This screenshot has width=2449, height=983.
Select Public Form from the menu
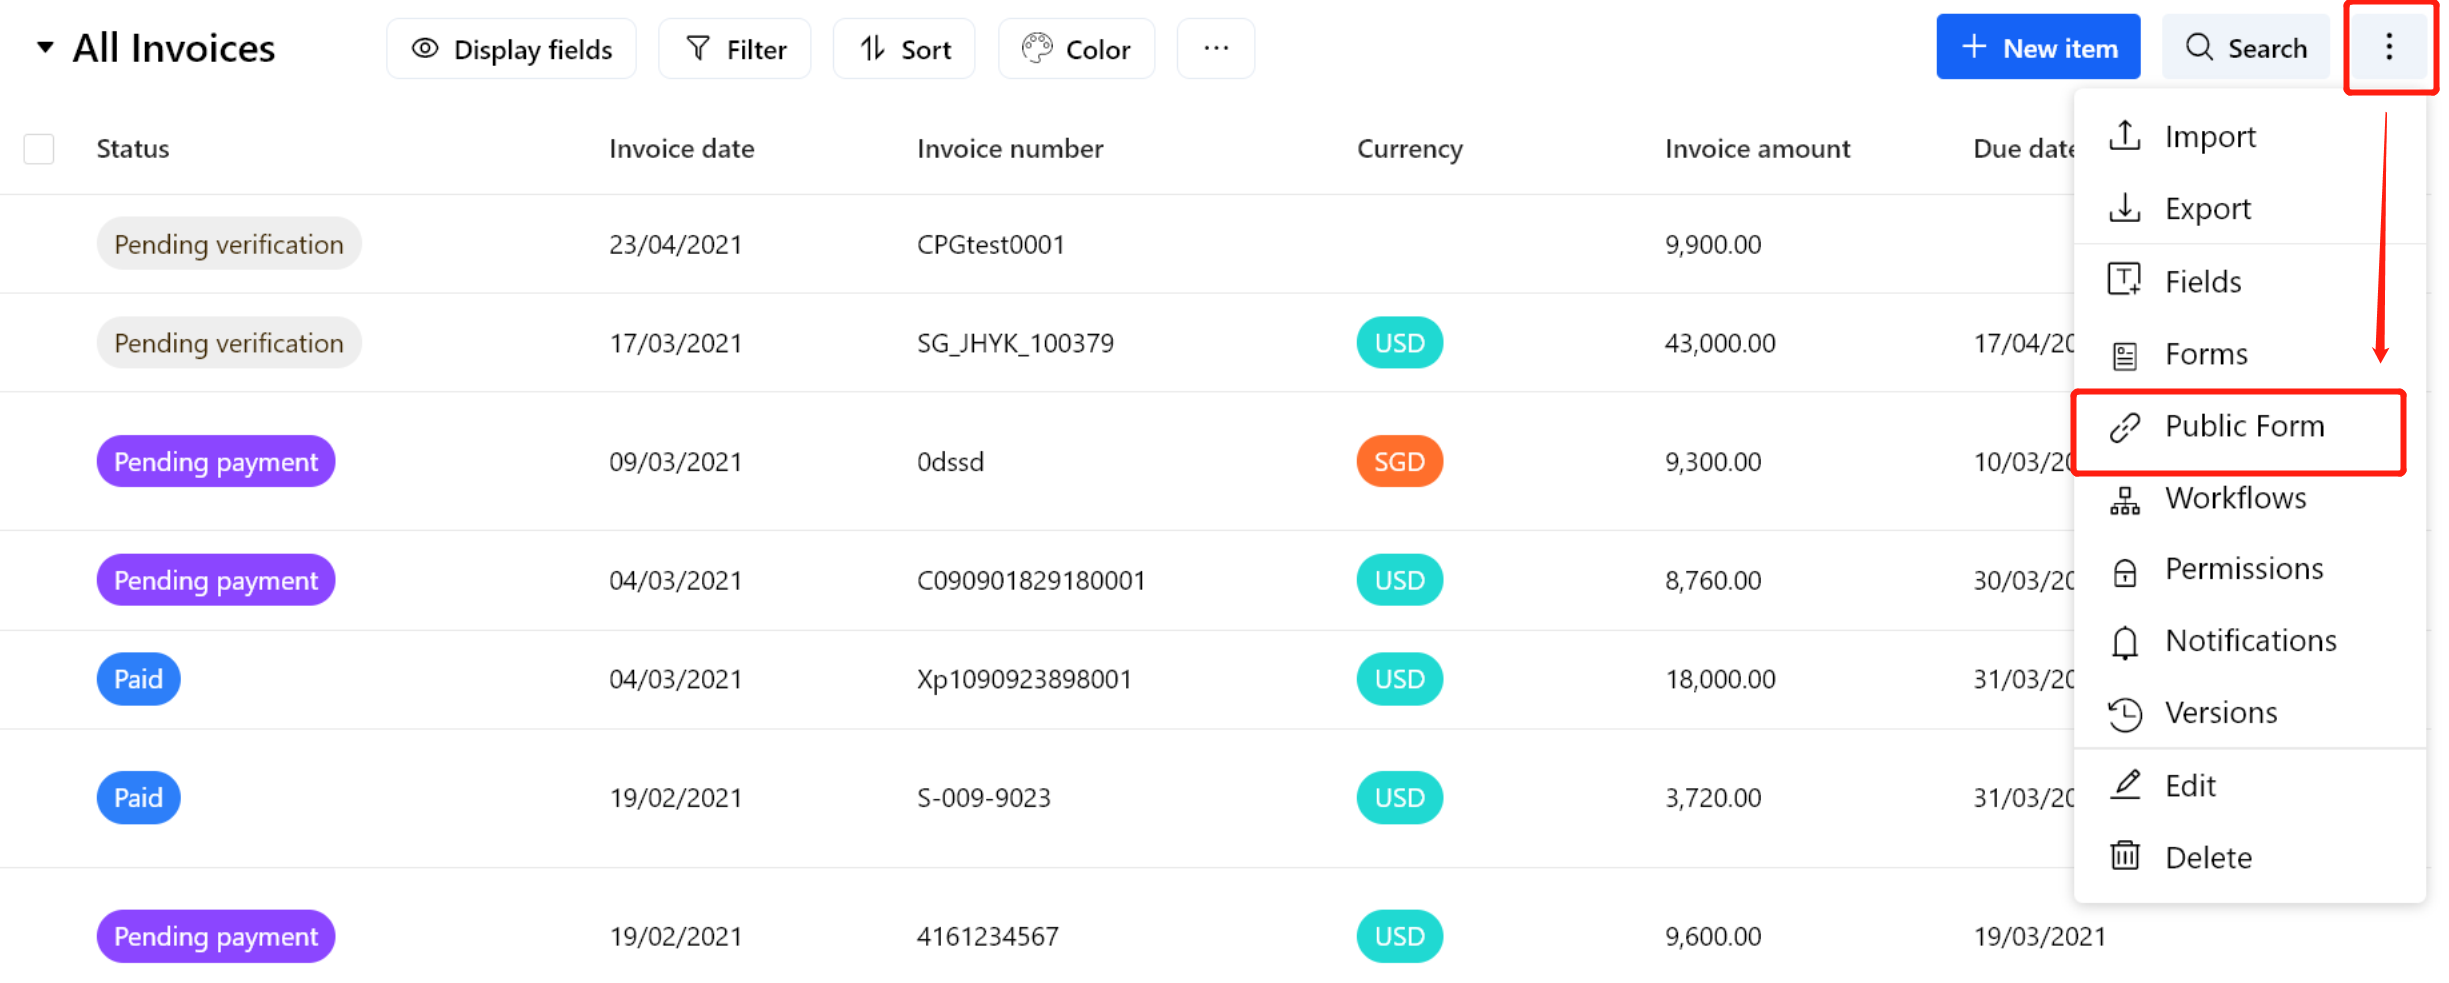(2243, 427)
